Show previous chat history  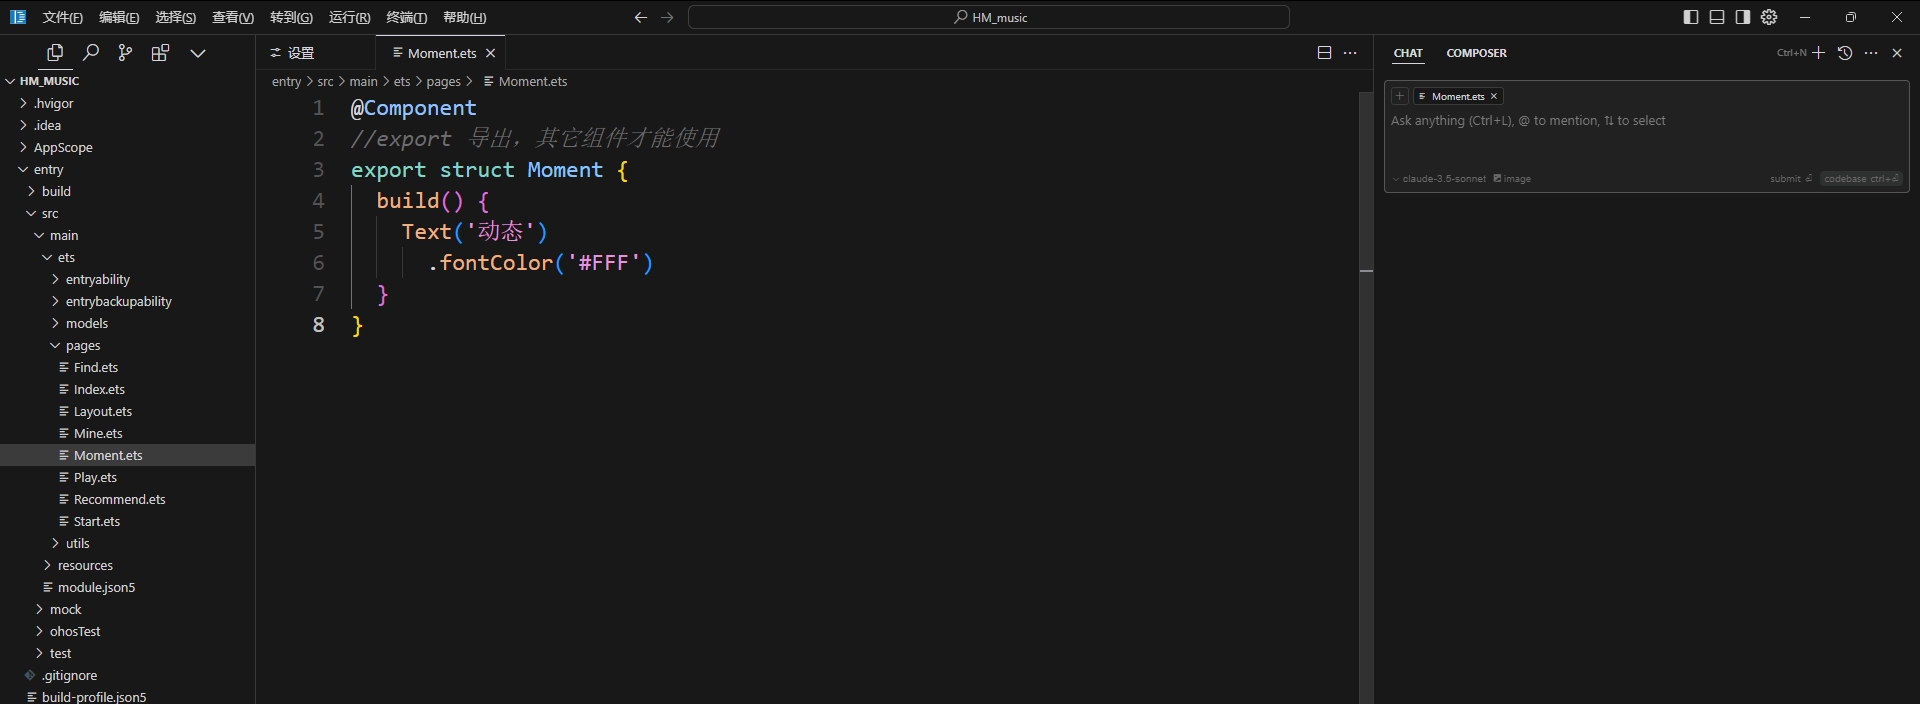pos(1845,53)
